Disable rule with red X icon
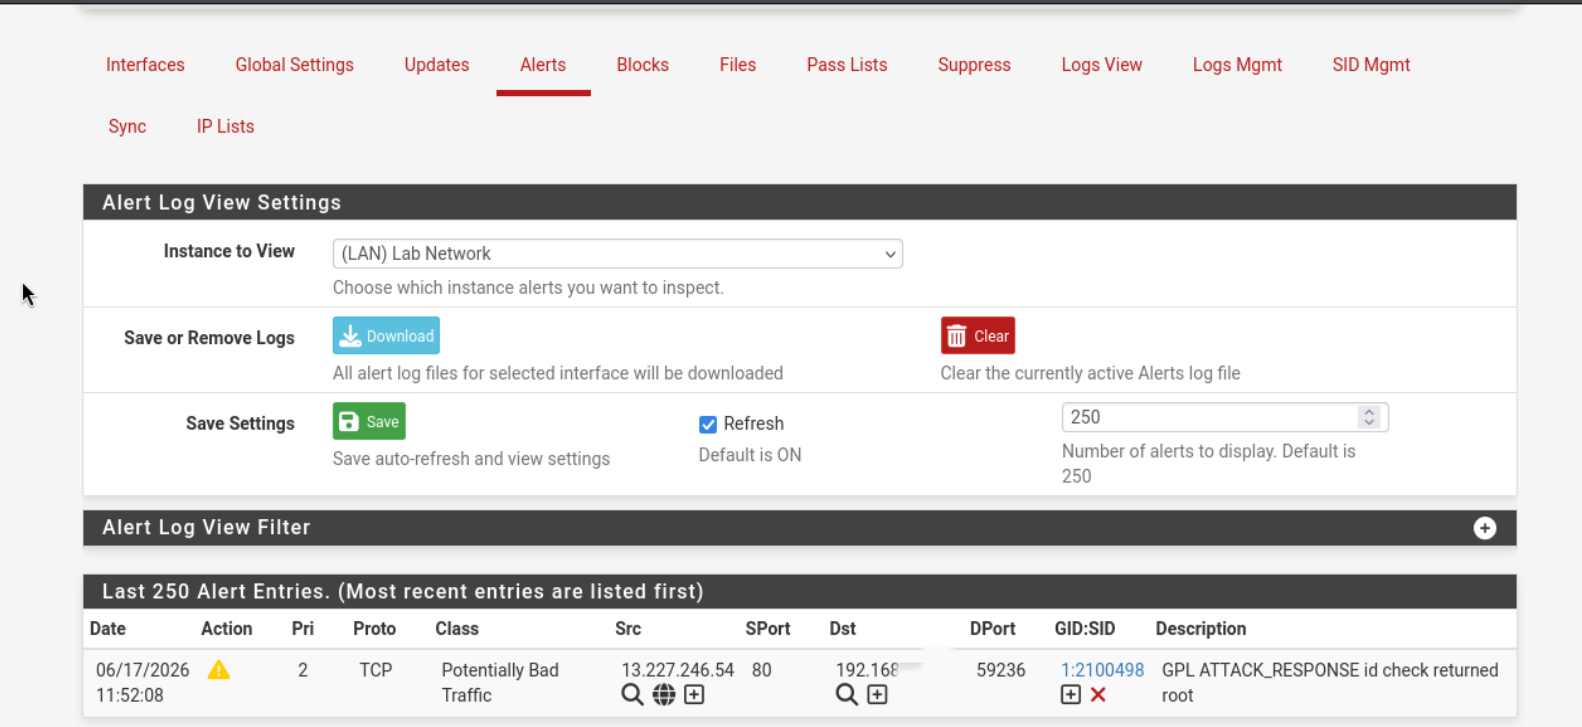 (x=1098, y=695)
